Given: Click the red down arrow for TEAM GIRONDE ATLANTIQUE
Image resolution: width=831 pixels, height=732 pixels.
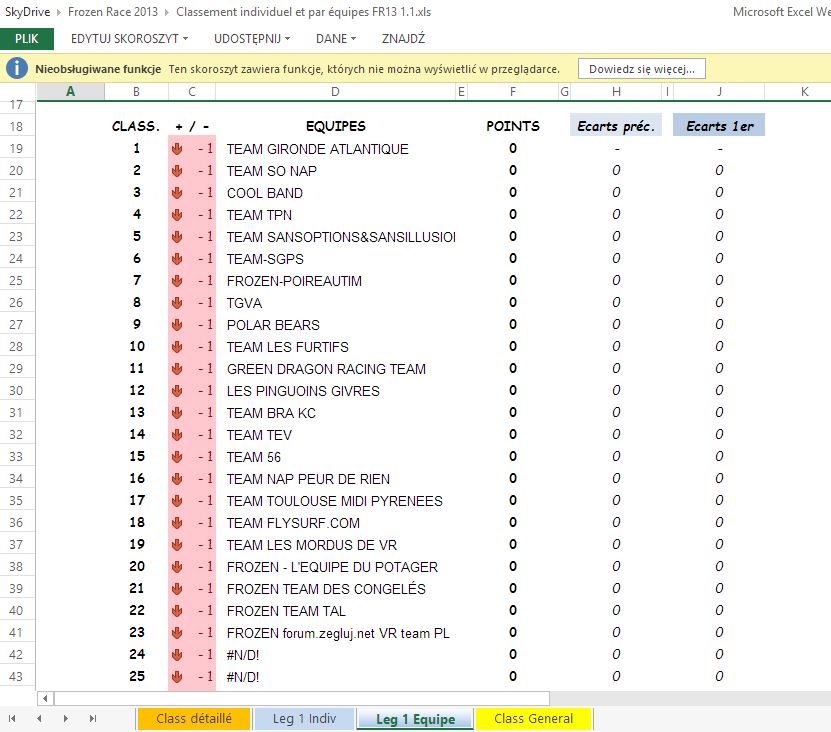Looking at the screenshot, I should coord(177,149).
